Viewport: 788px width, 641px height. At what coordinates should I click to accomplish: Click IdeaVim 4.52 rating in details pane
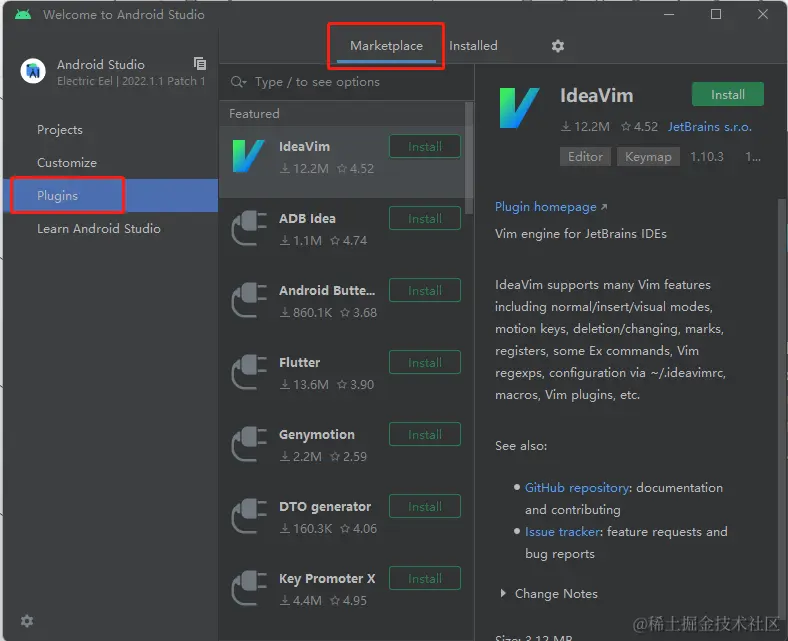(639, 127)
